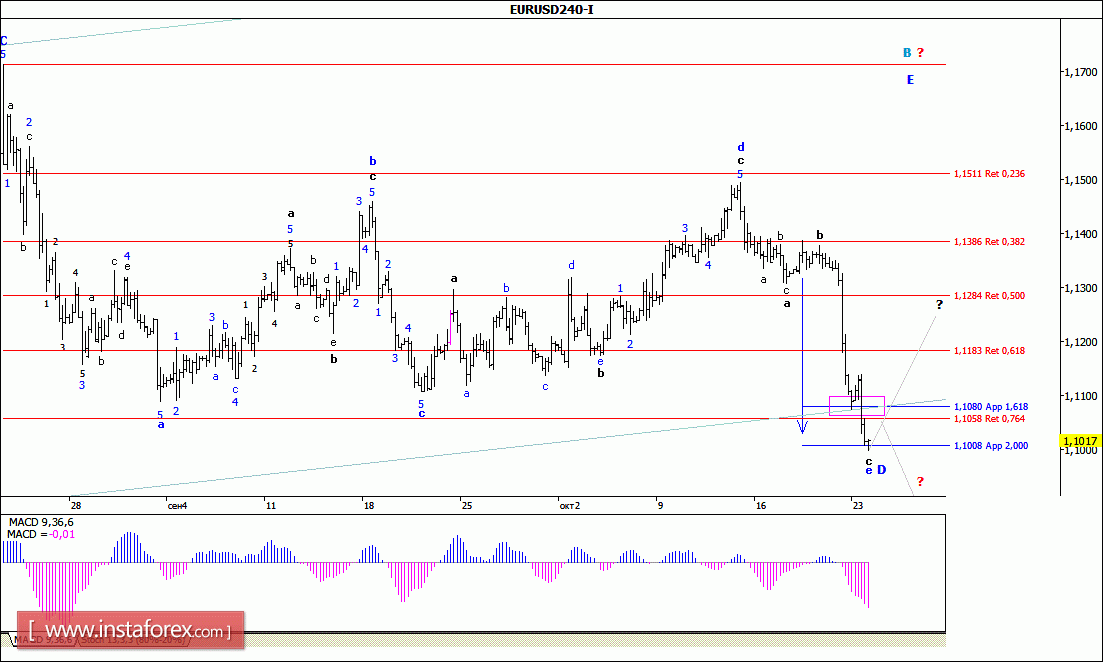Click the MACD 9,36,6 indicator heading

point(41,523)
